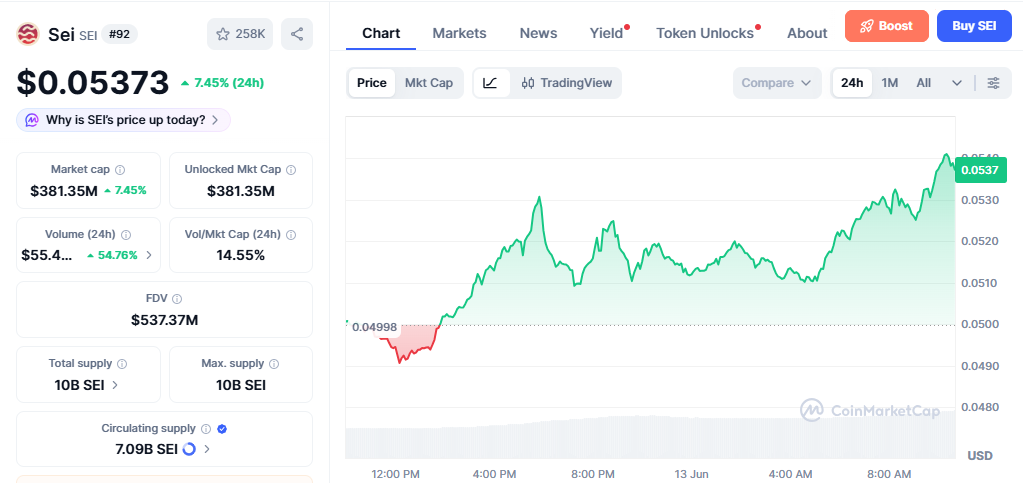This screenshot has width=1023, height=483.
Task: Click Max. supply 10B SEI value
Action: [241, 385]
